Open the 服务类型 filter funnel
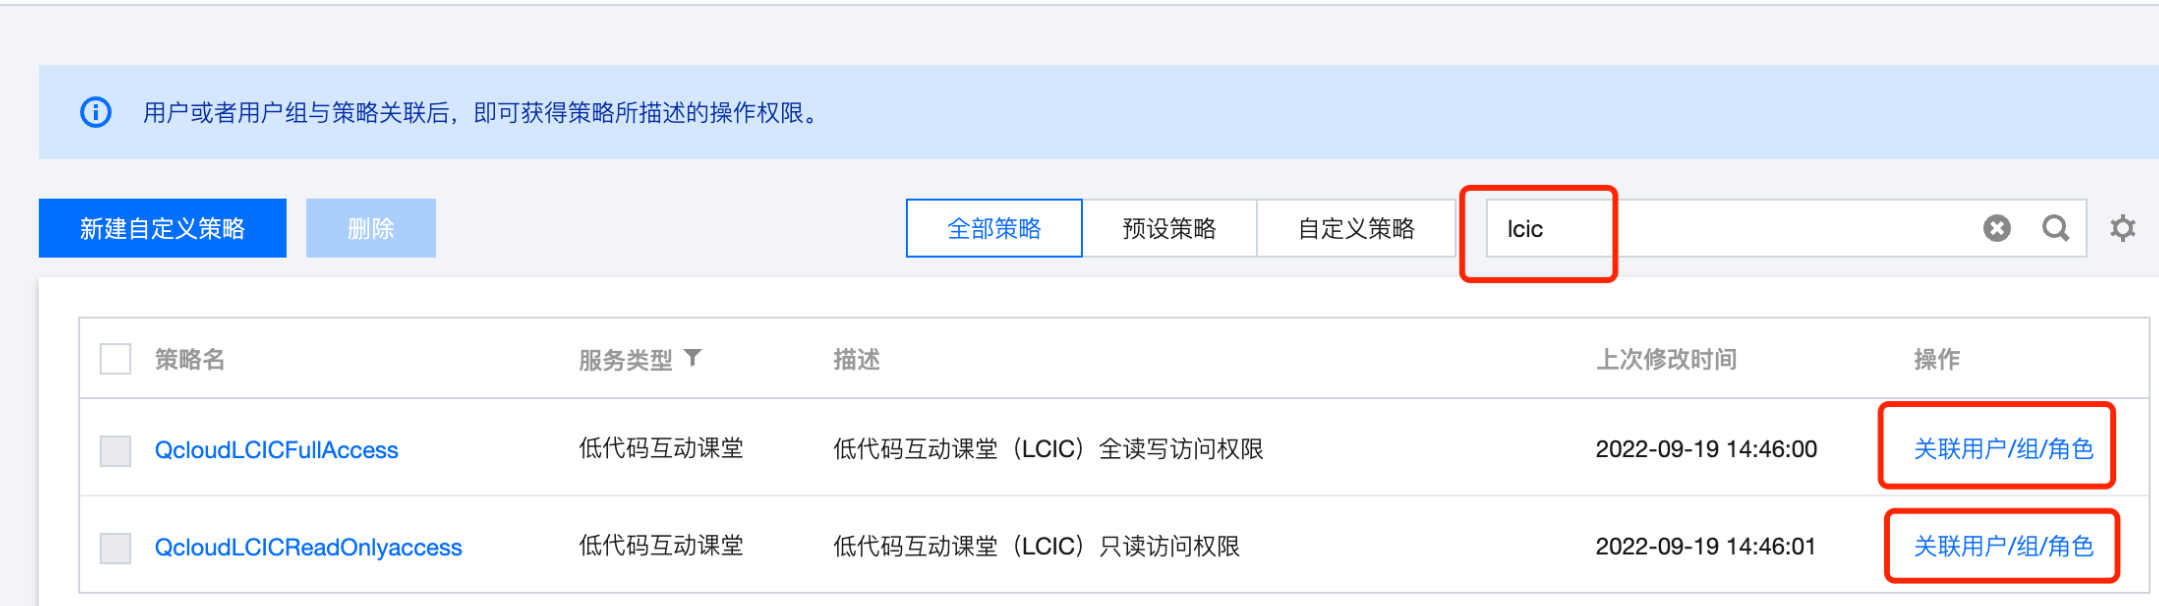This screenshot has width=2159, height=606. pos(693,358)
